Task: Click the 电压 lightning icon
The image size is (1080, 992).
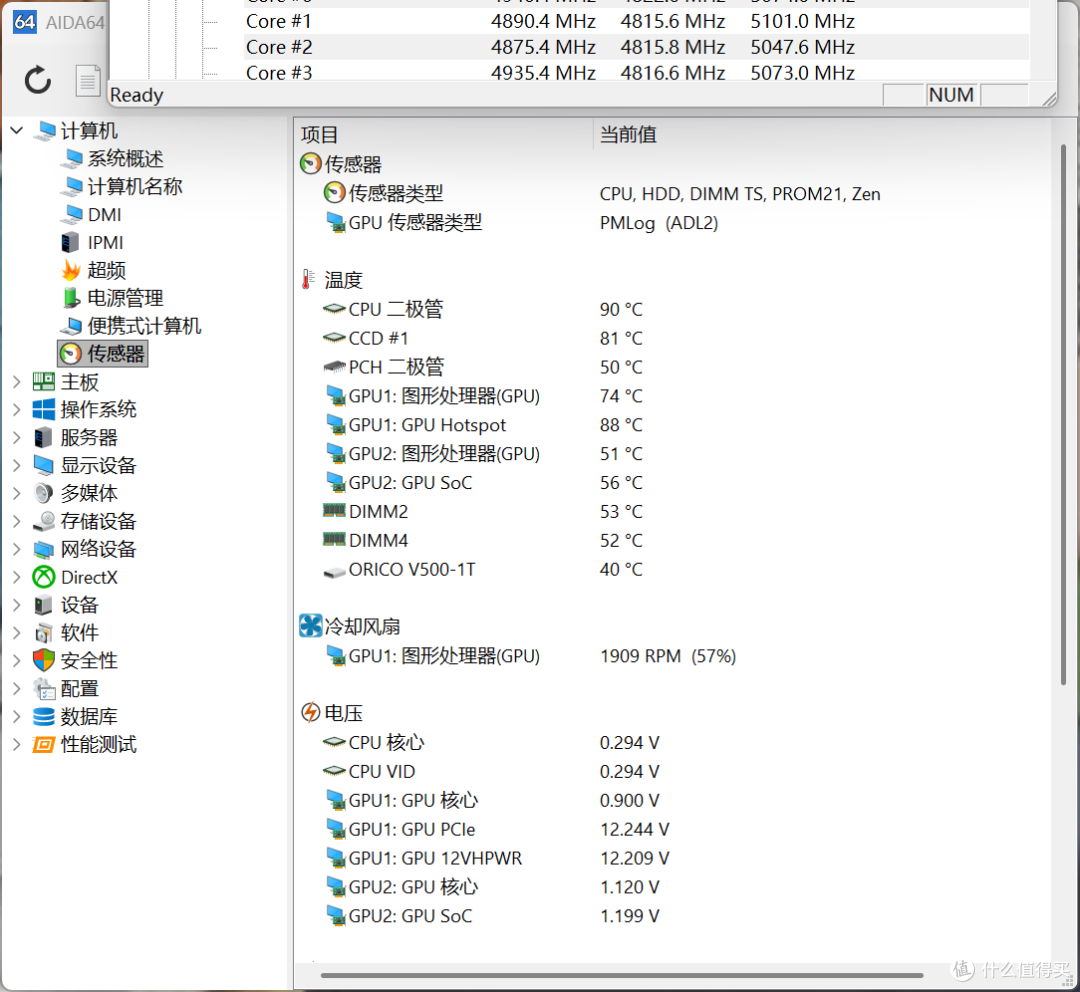Action: point(311,713)
